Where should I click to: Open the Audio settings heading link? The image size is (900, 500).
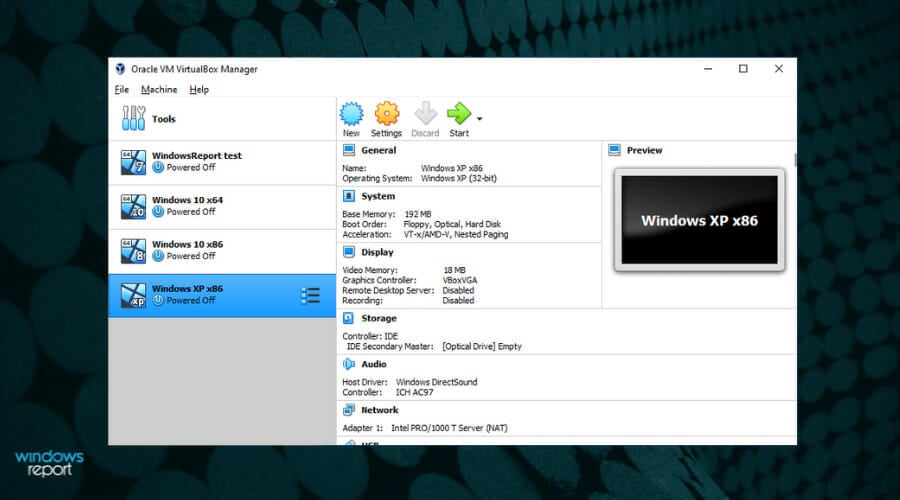[374, 364]
